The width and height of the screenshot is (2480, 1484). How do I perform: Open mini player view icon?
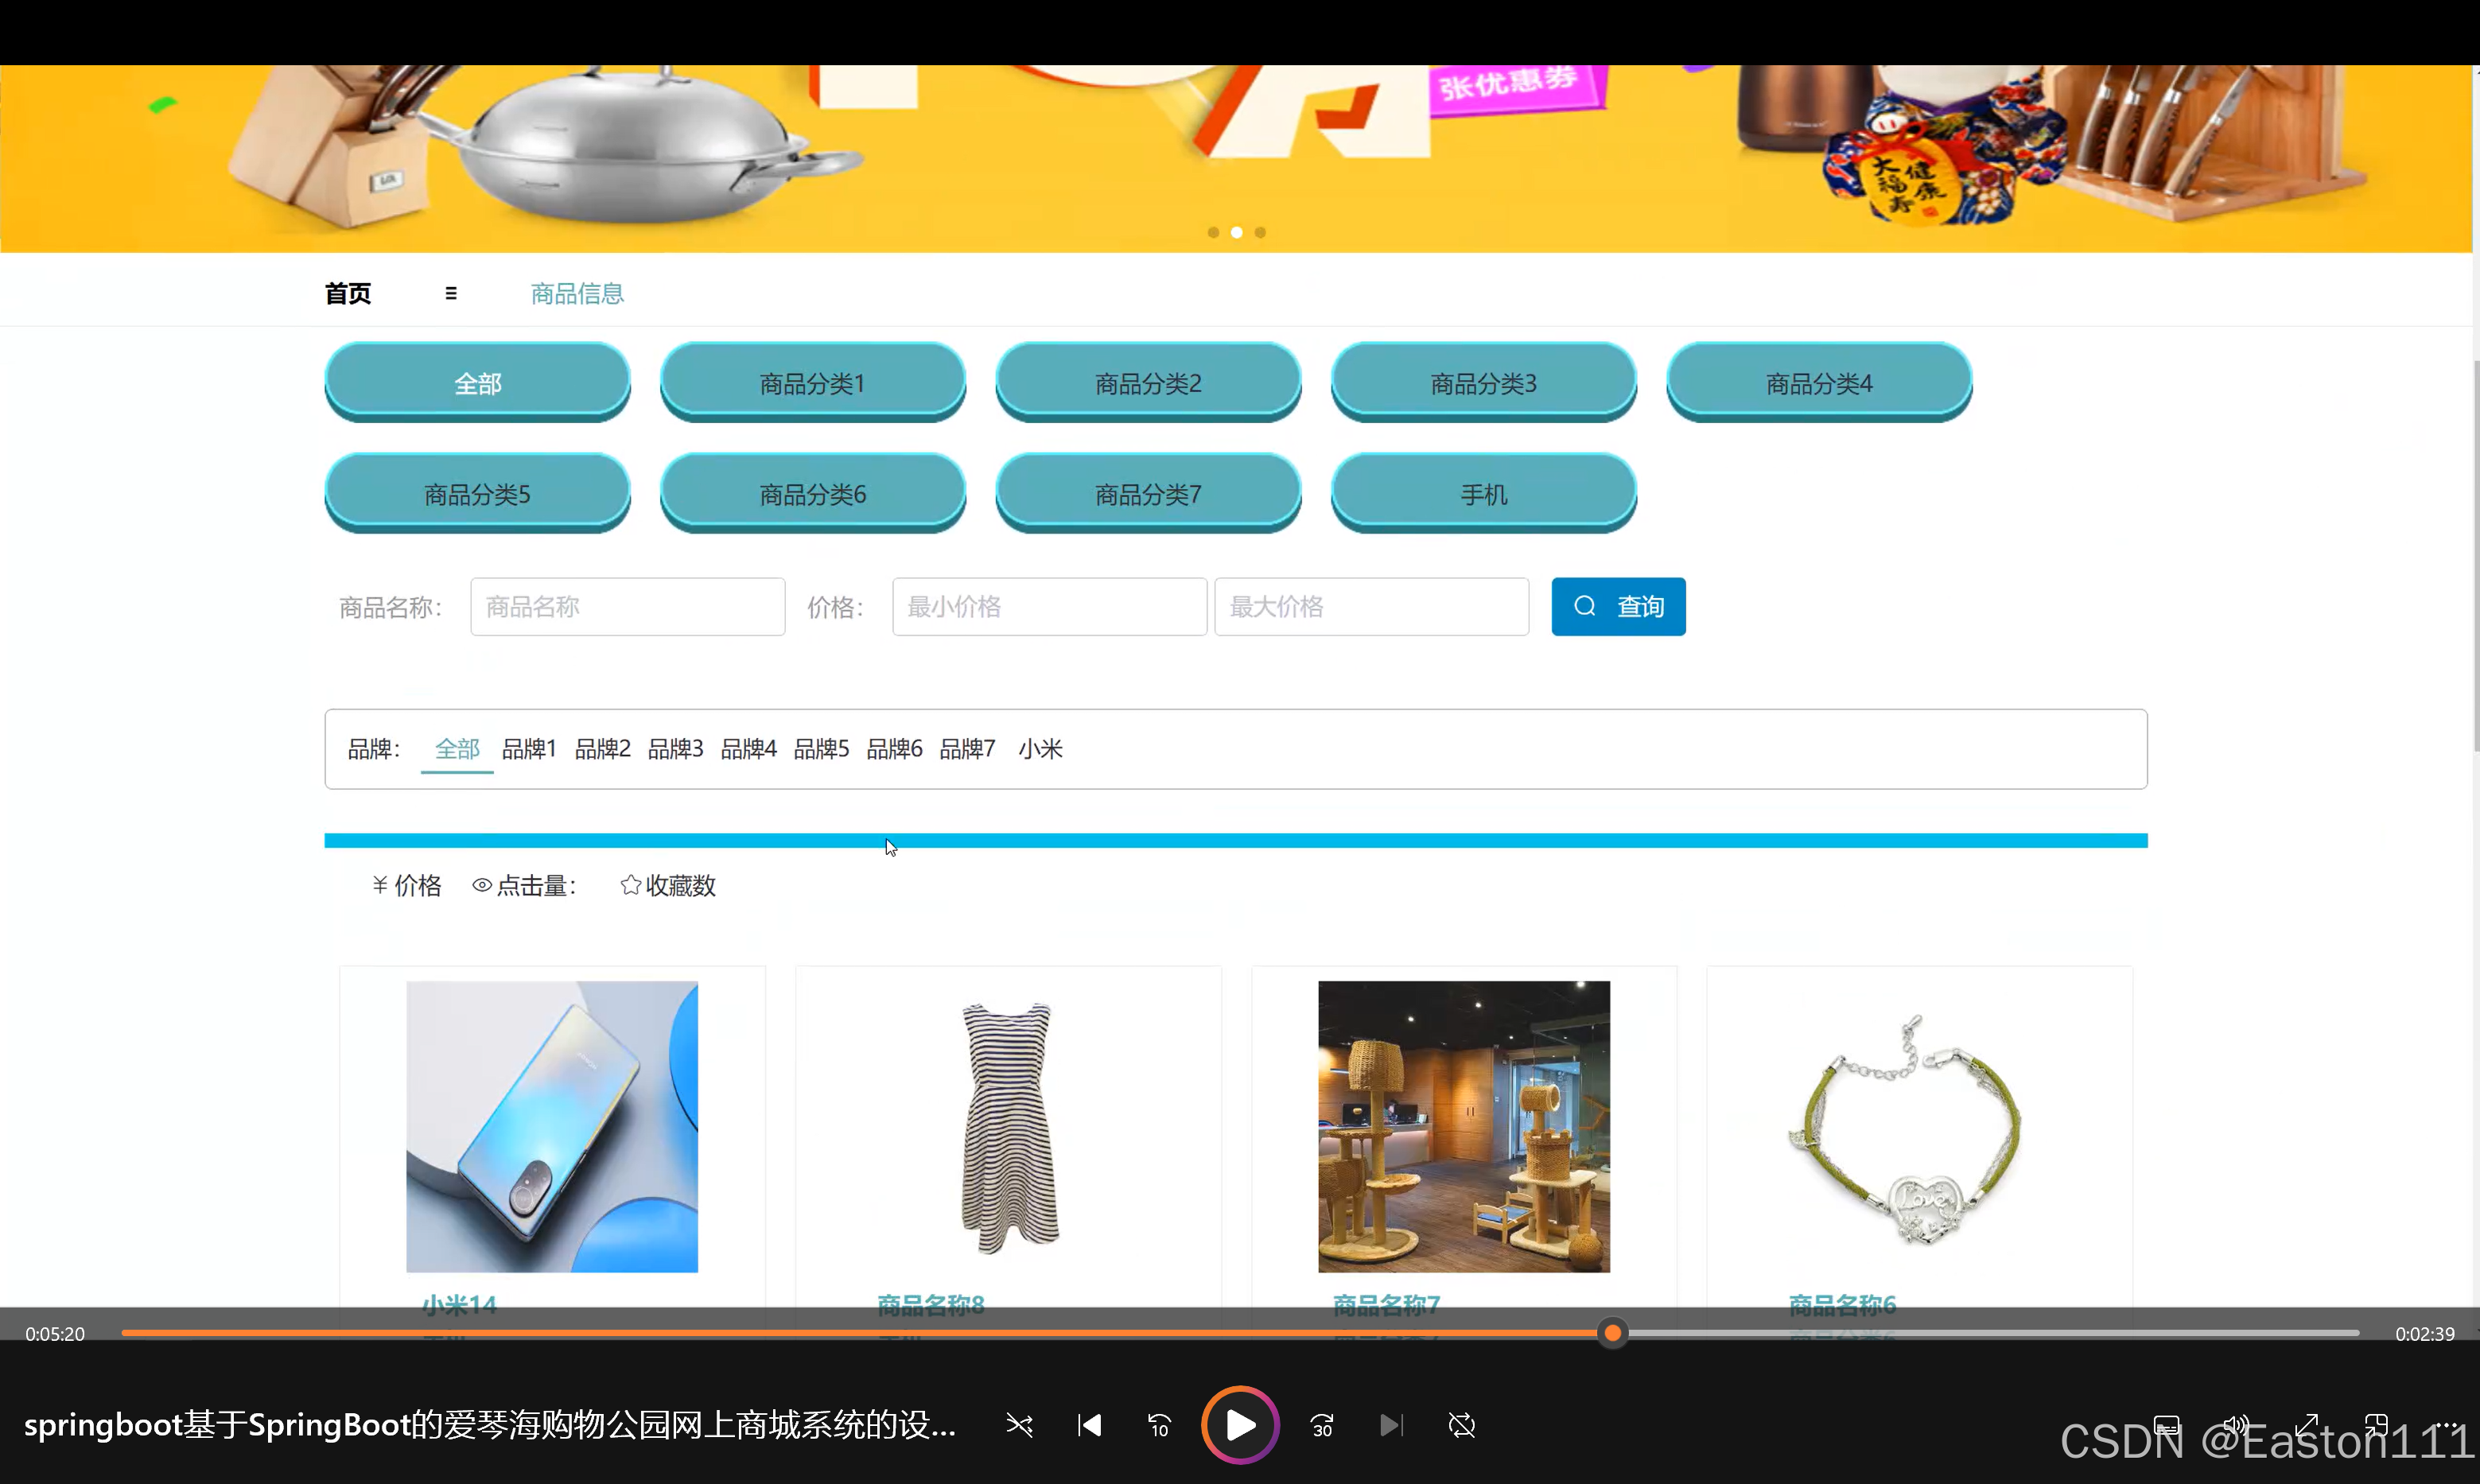pos(2376,1425)
